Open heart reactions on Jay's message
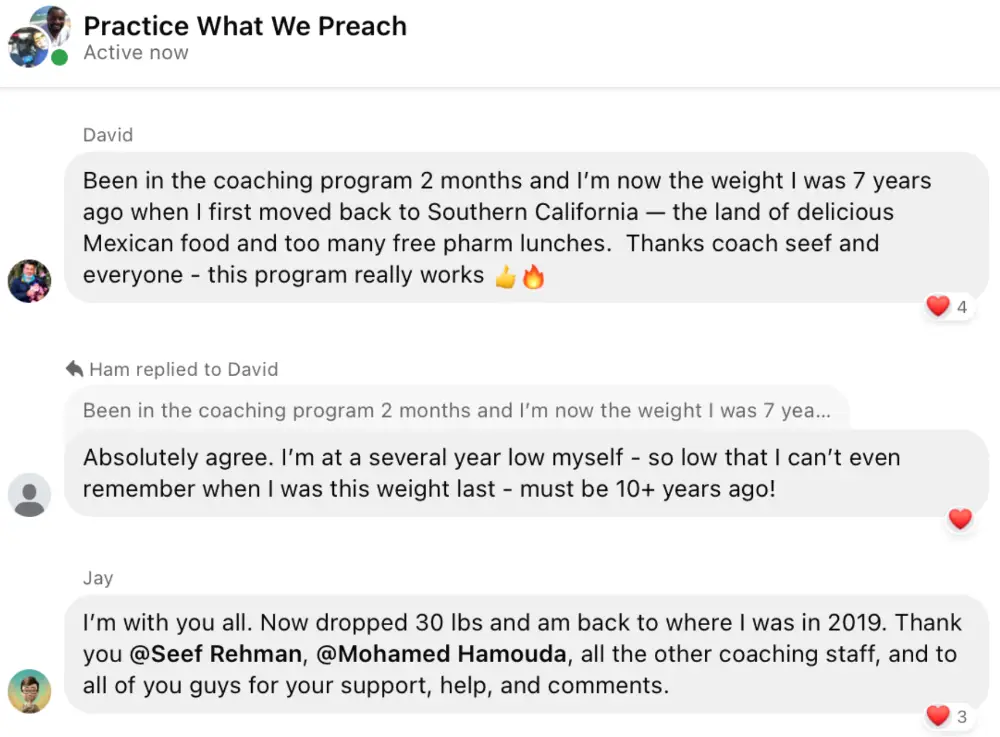The image size is (1000, 737). [x=948, y=716]
